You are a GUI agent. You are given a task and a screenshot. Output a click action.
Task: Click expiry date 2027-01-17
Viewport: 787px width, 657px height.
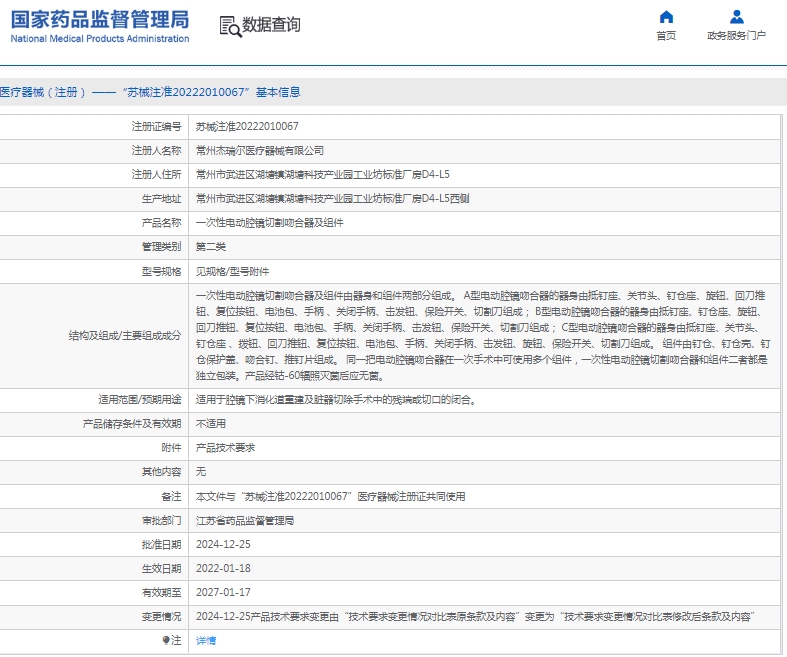point(223,593)
